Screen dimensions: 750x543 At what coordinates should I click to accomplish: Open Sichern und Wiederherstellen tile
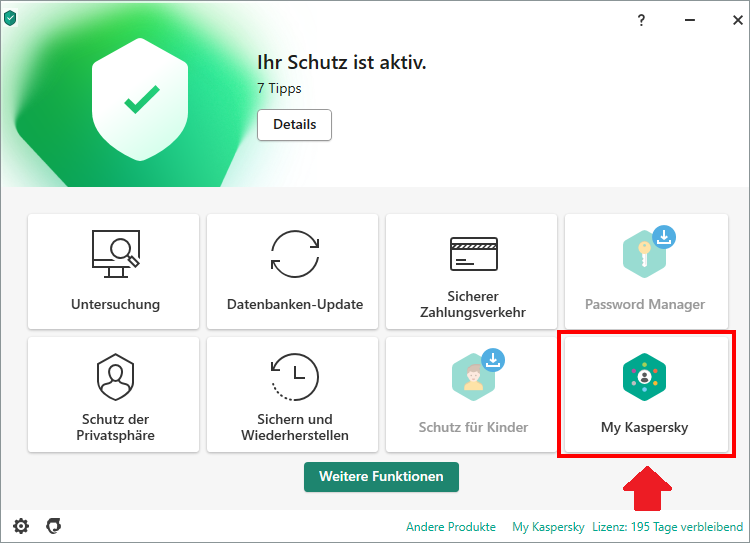point(294,394)
